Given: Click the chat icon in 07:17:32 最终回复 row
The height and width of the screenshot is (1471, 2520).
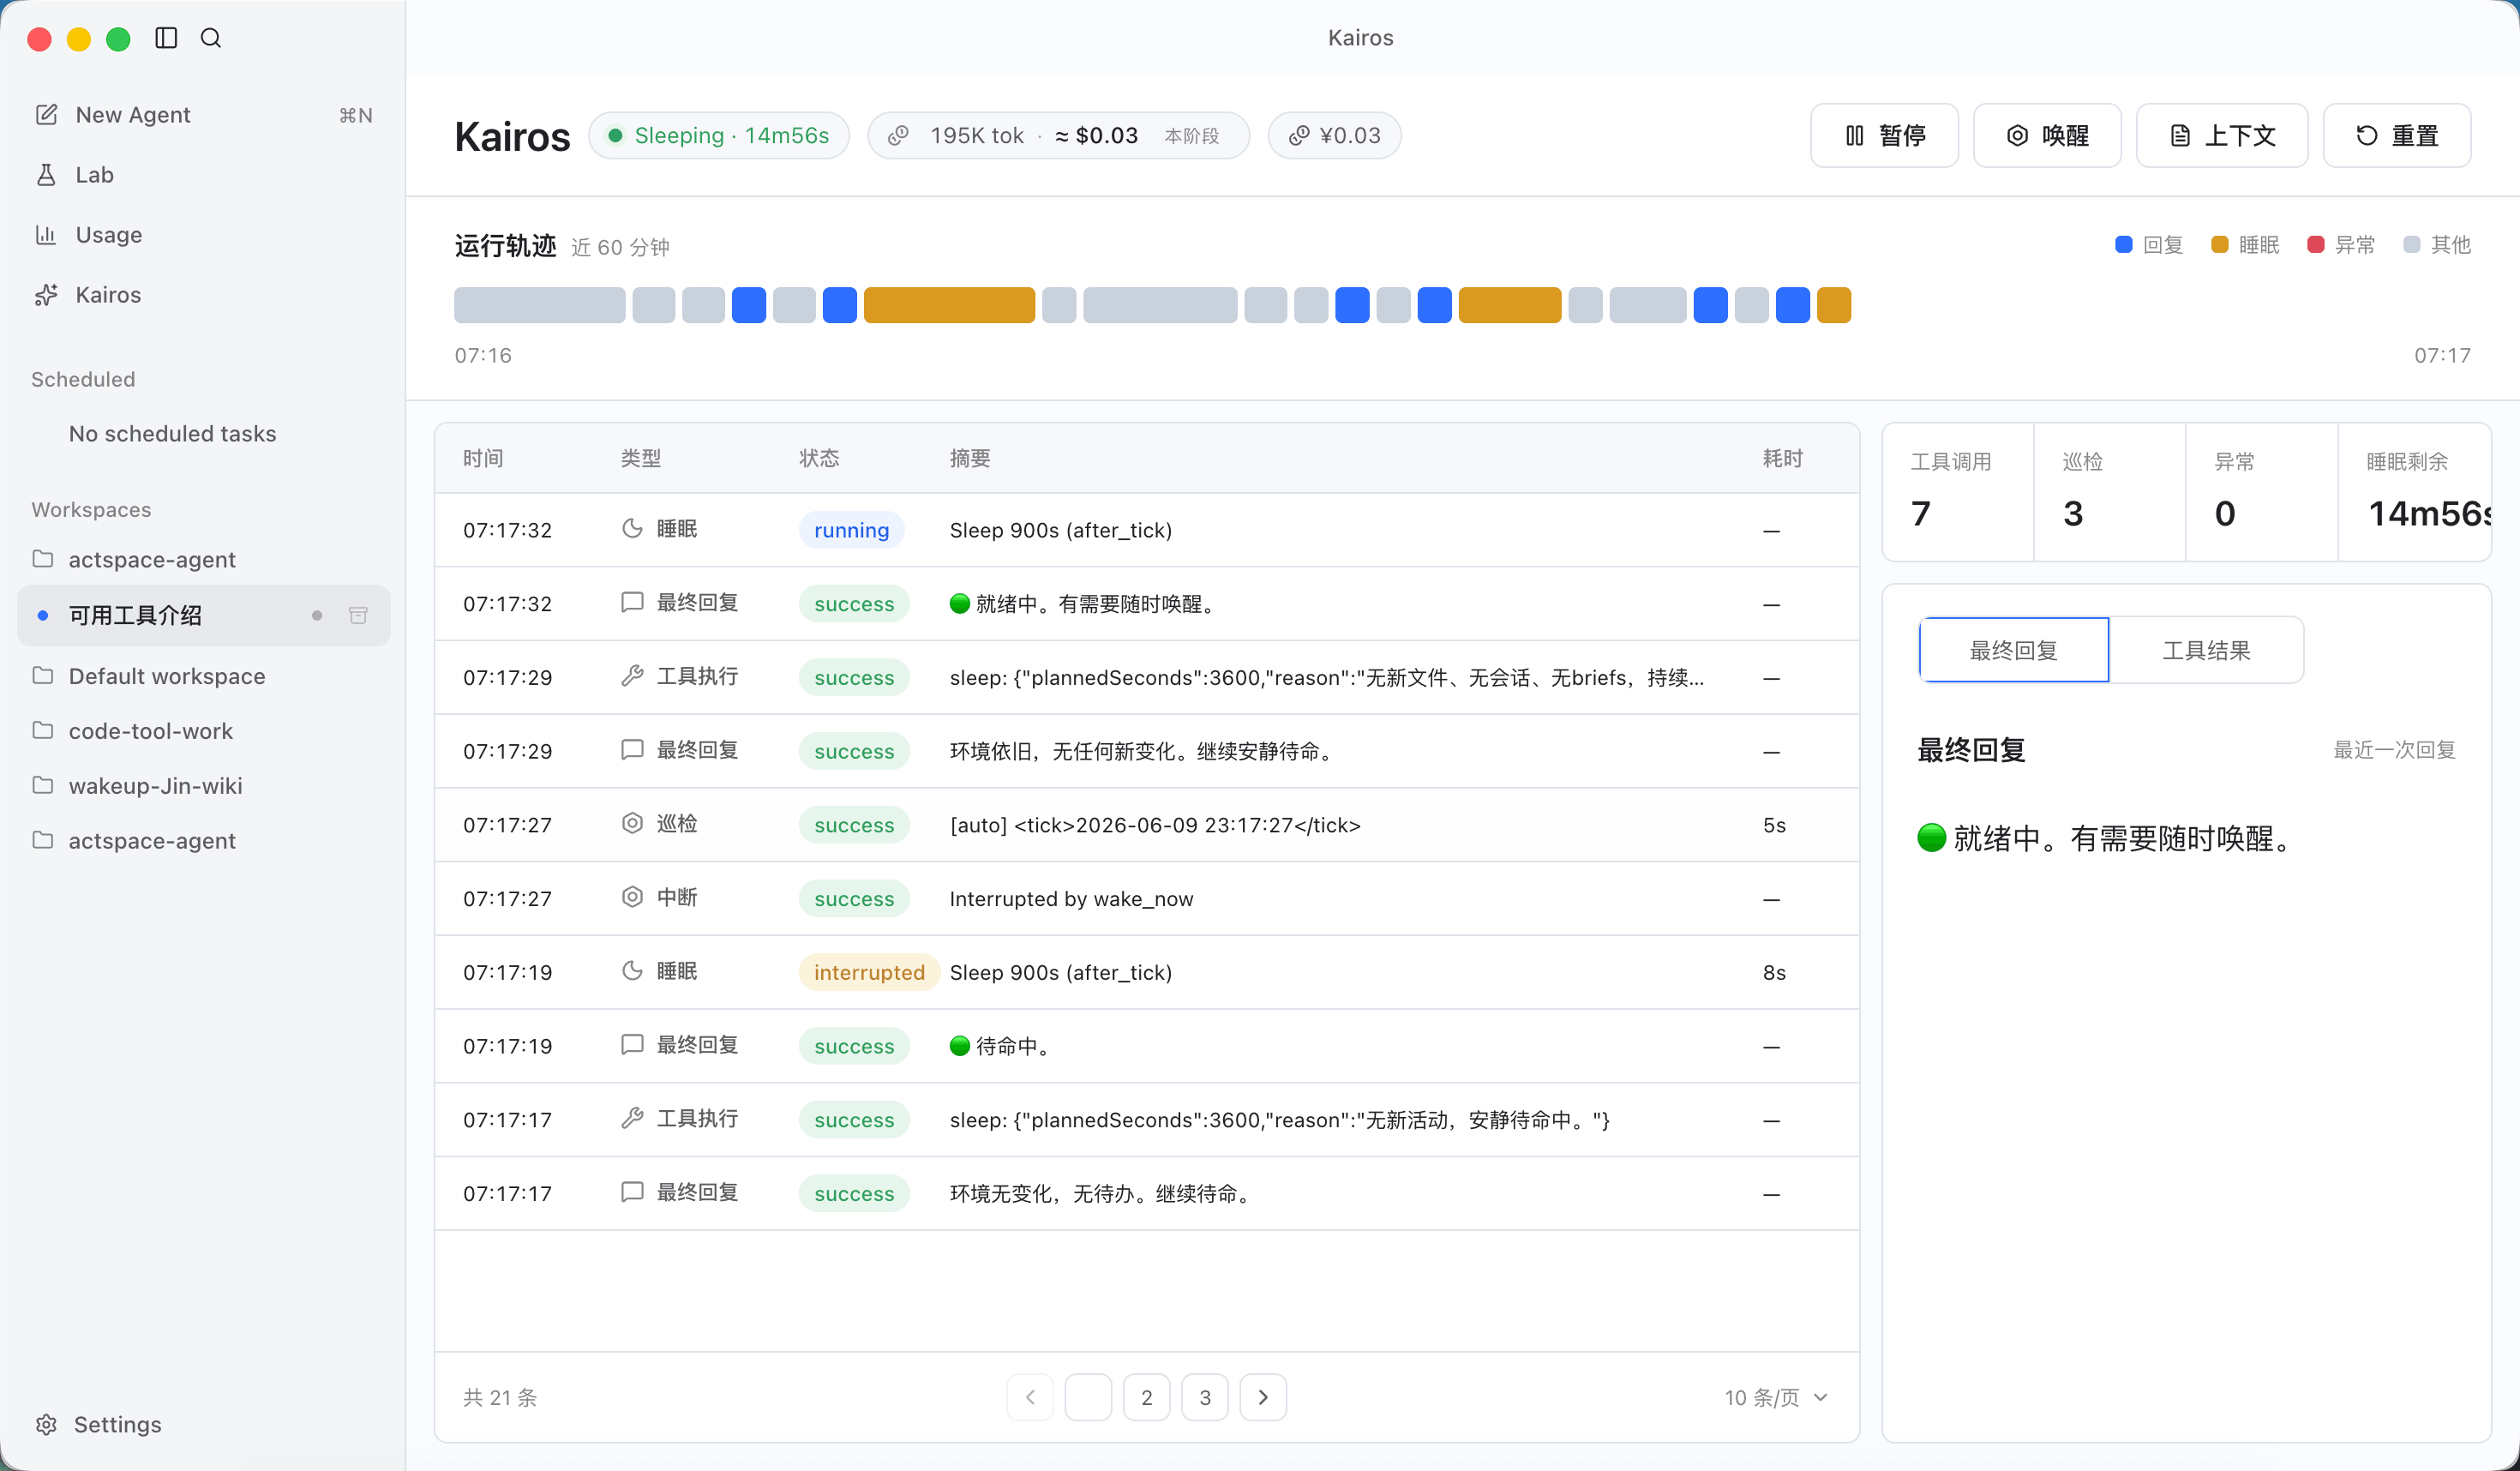Looking at the screenshot, I should coord(632,602).
